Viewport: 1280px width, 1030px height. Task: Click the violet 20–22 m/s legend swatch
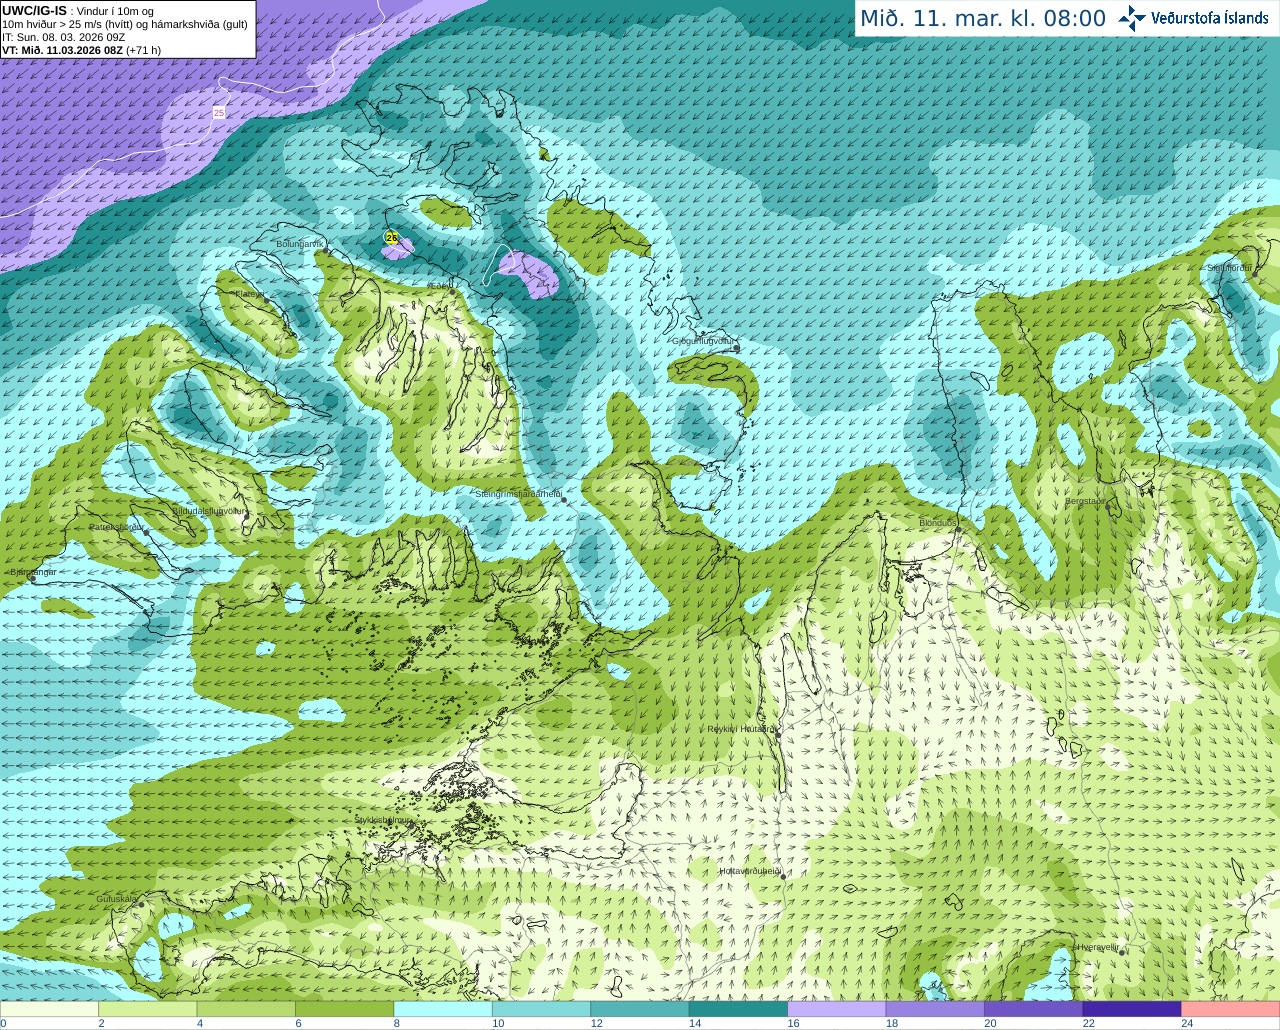(1034, 1009)
